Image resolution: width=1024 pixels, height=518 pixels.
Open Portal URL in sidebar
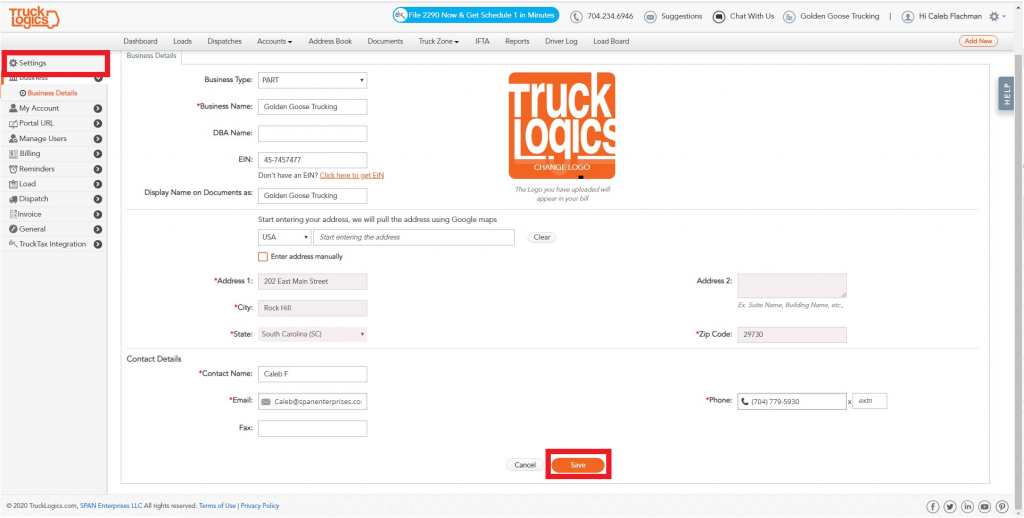[x=37, y=123]
